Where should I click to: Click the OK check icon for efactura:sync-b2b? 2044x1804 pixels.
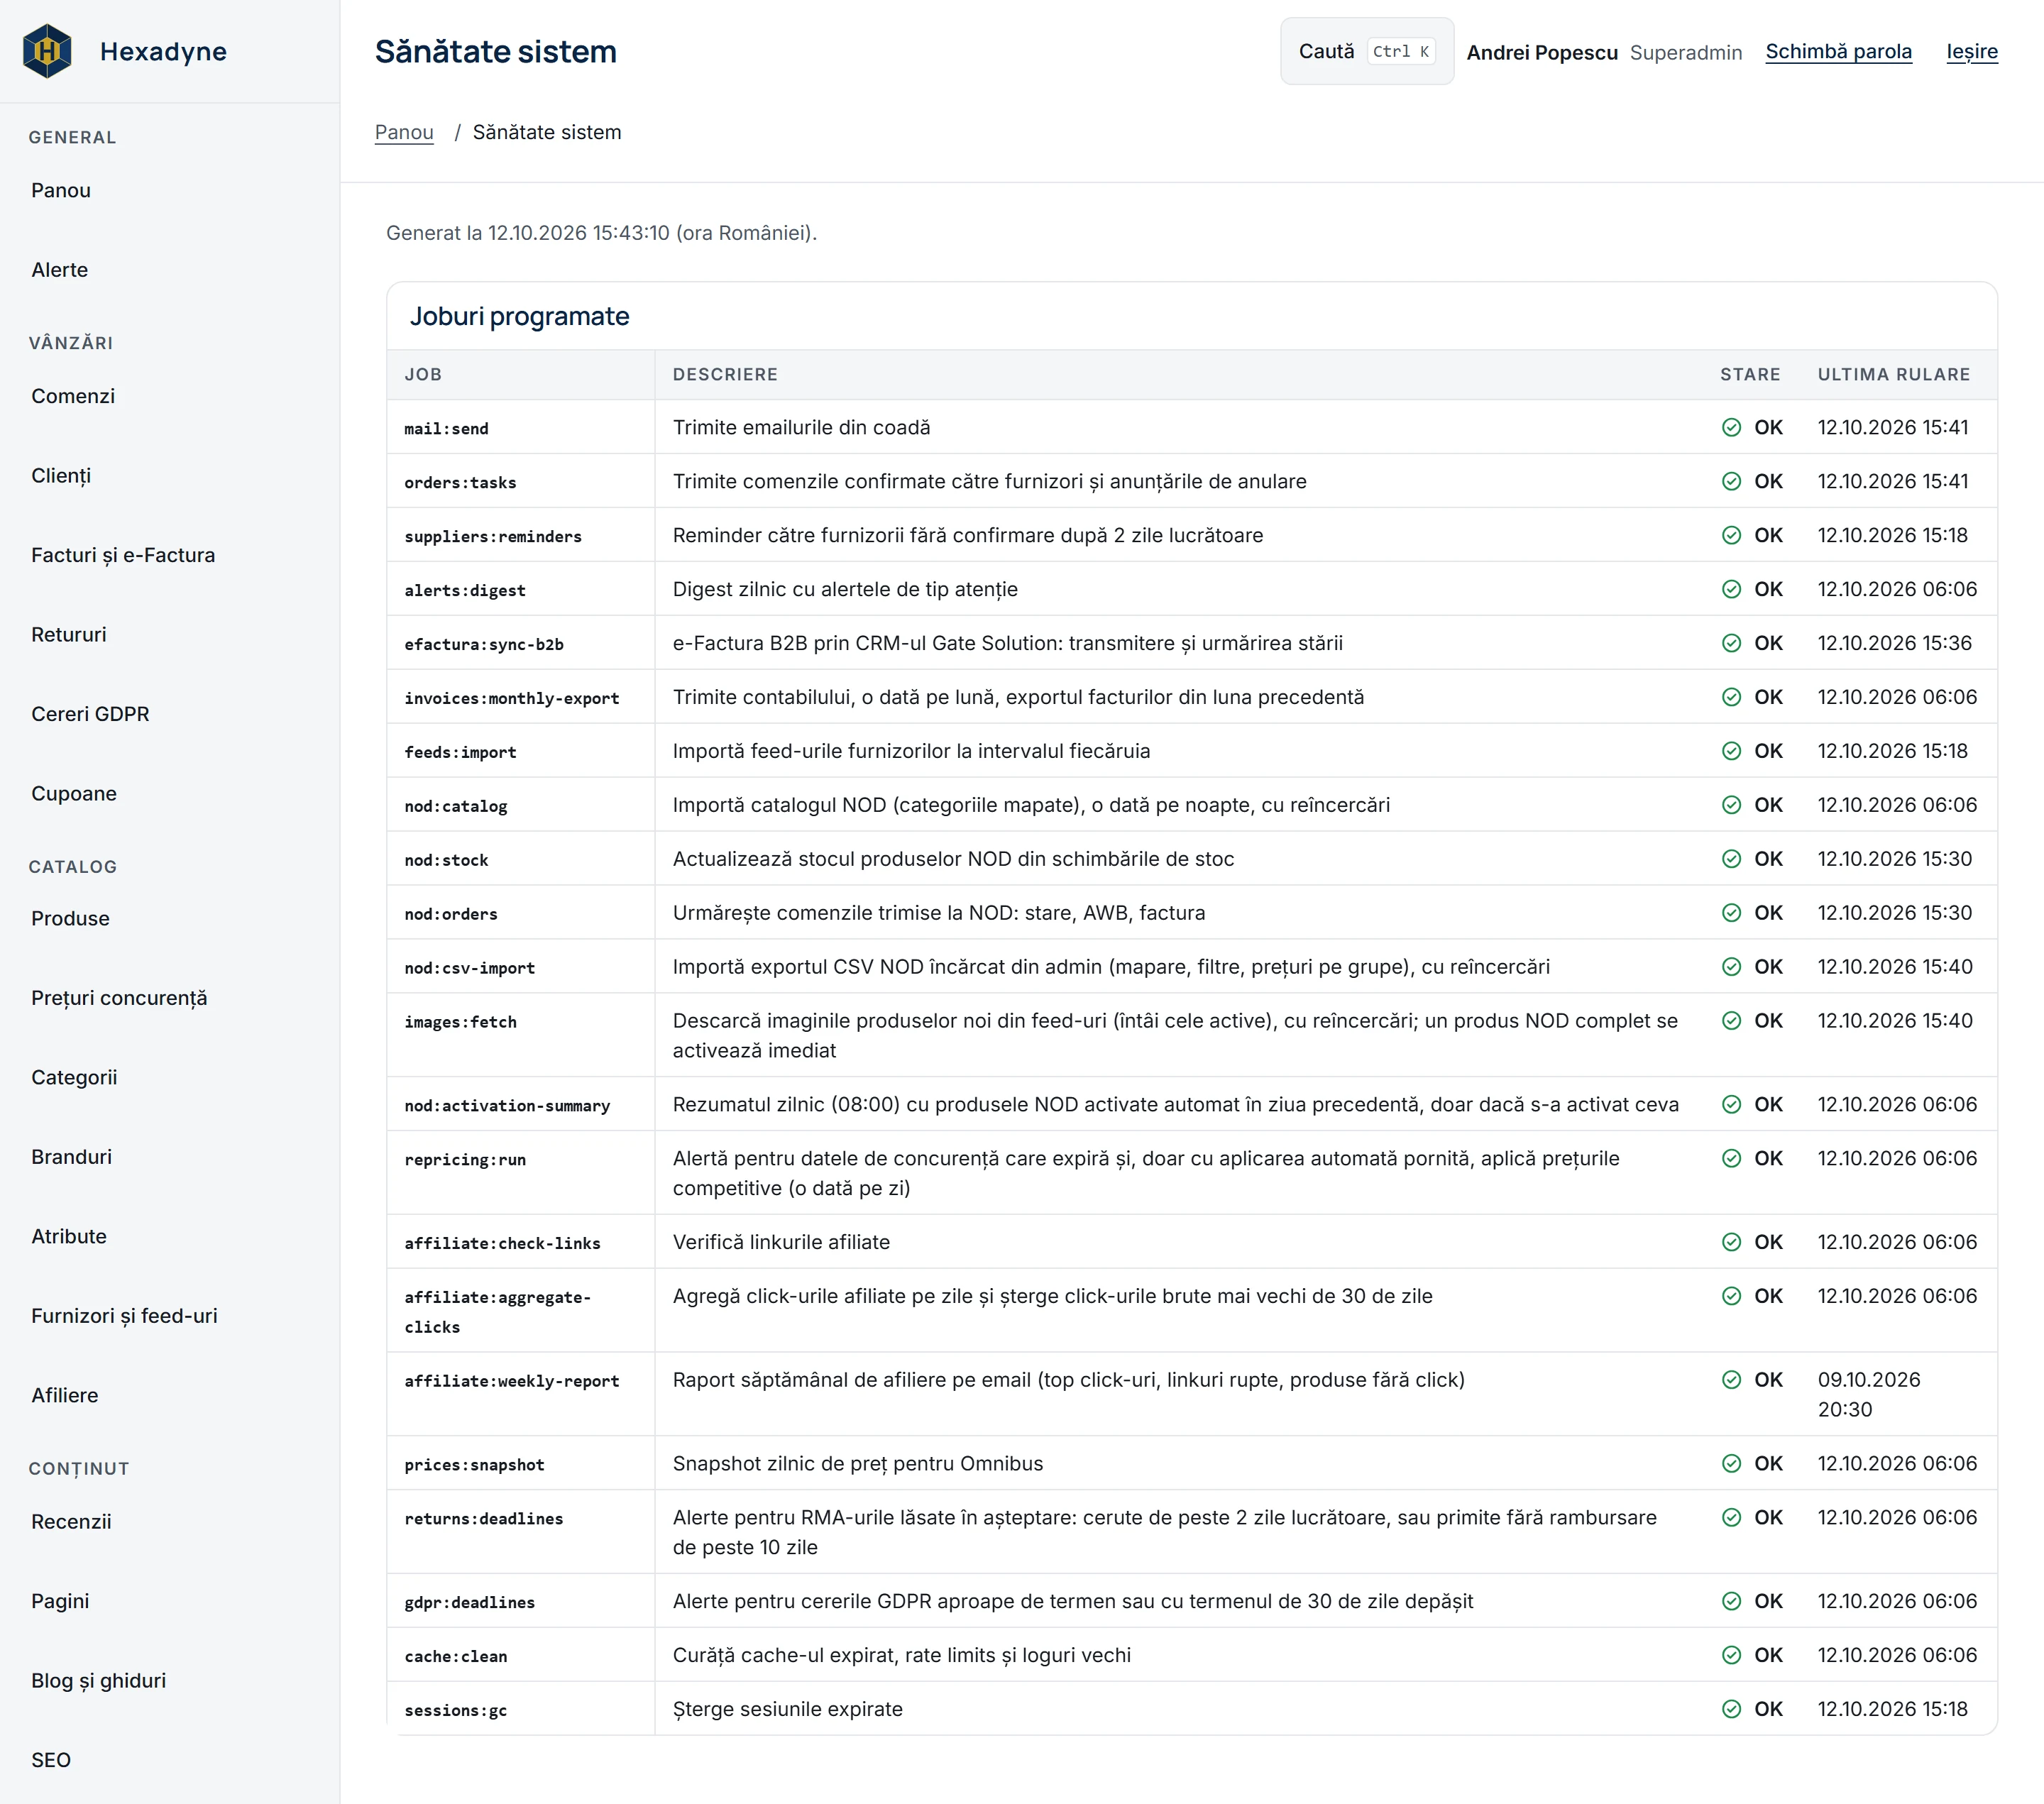tap(1731, 644)
